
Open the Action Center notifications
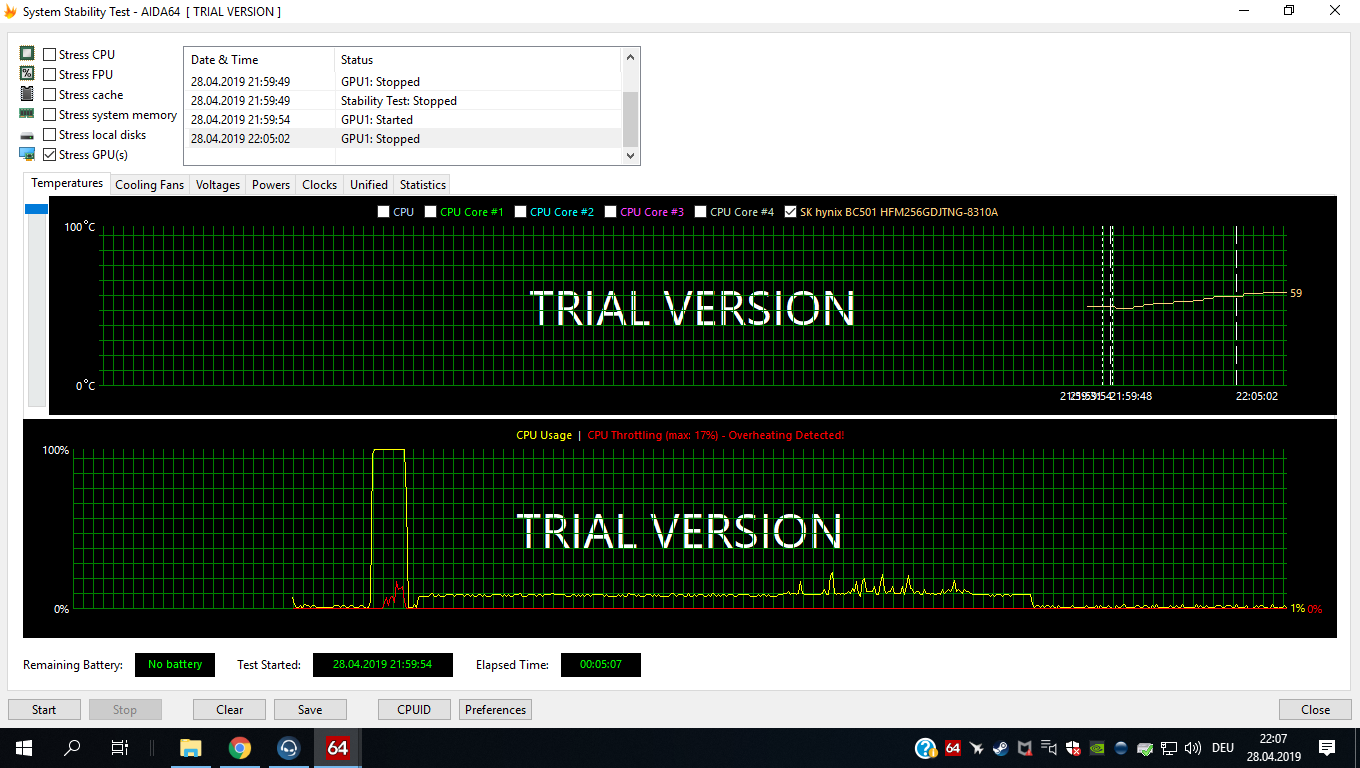click(1327, 747)
